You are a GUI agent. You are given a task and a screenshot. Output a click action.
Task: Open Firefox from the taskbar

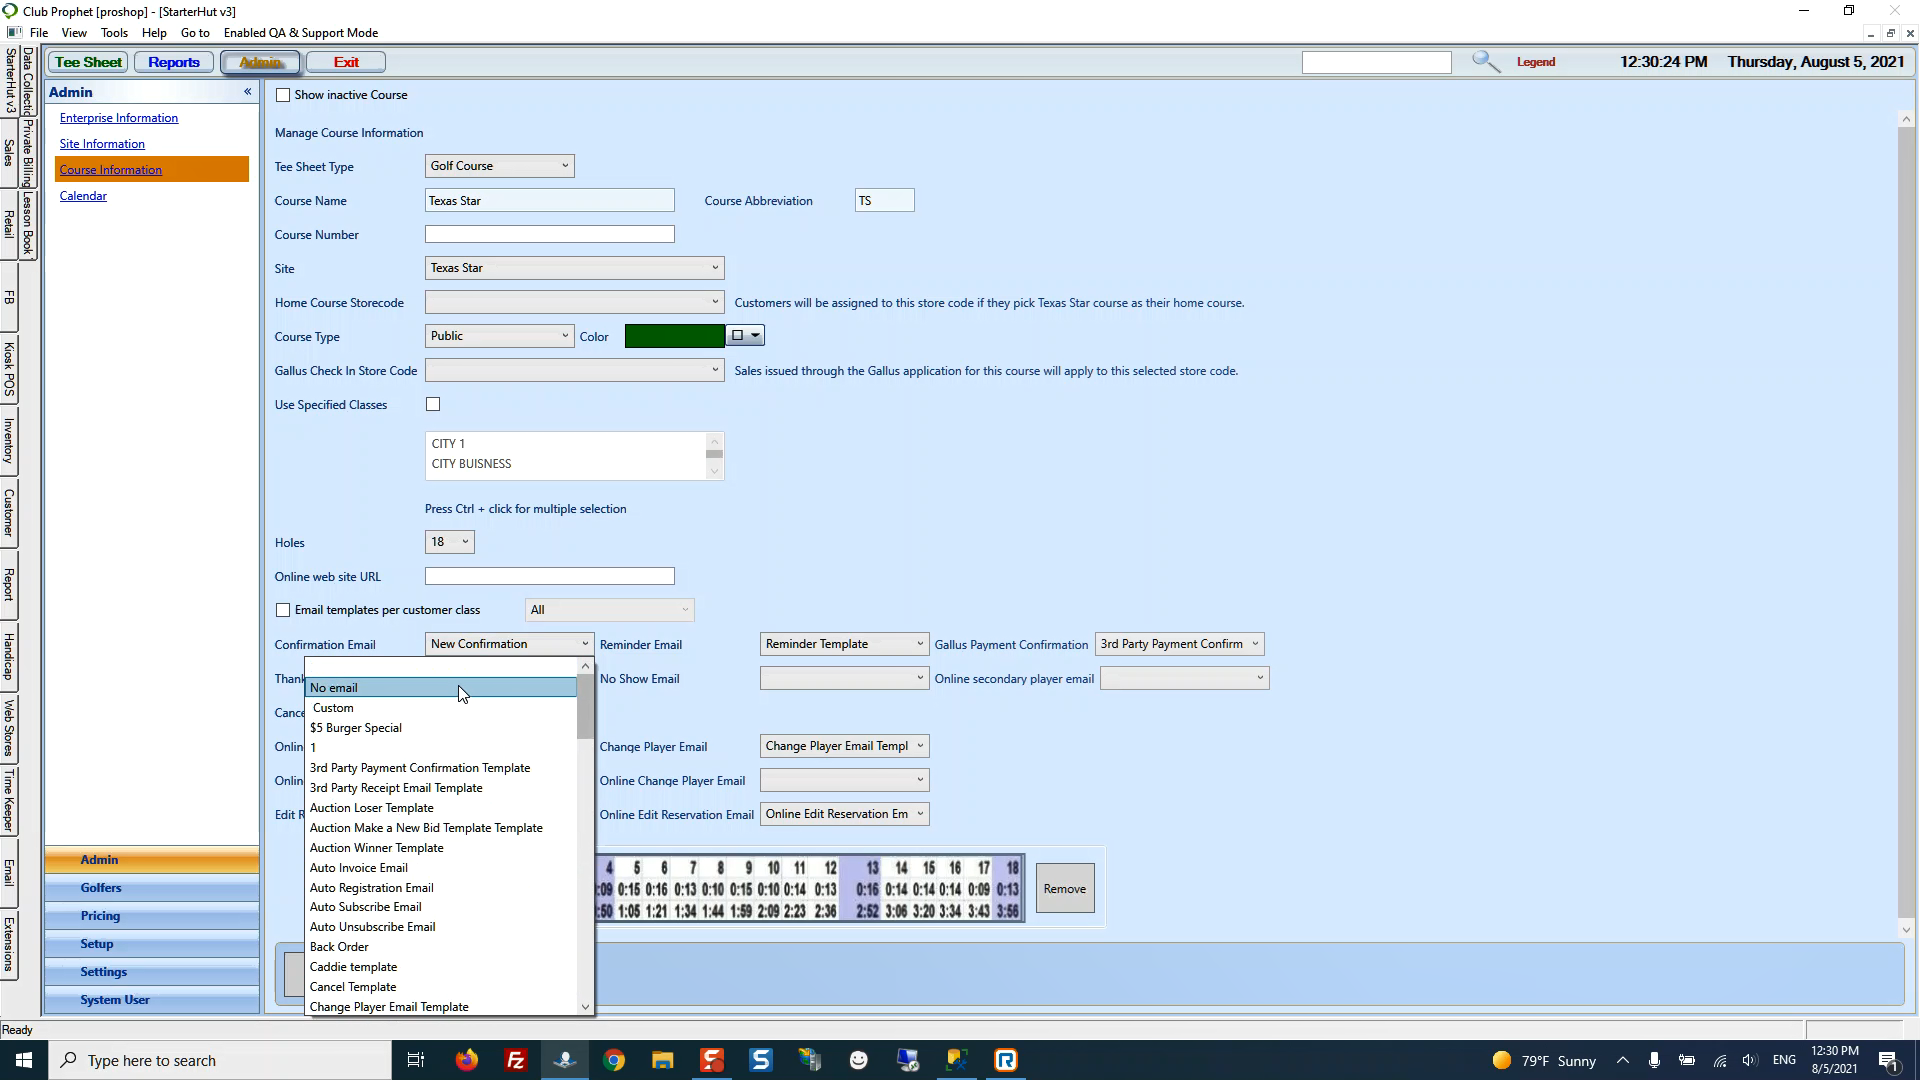click(x=466, y=1060)
